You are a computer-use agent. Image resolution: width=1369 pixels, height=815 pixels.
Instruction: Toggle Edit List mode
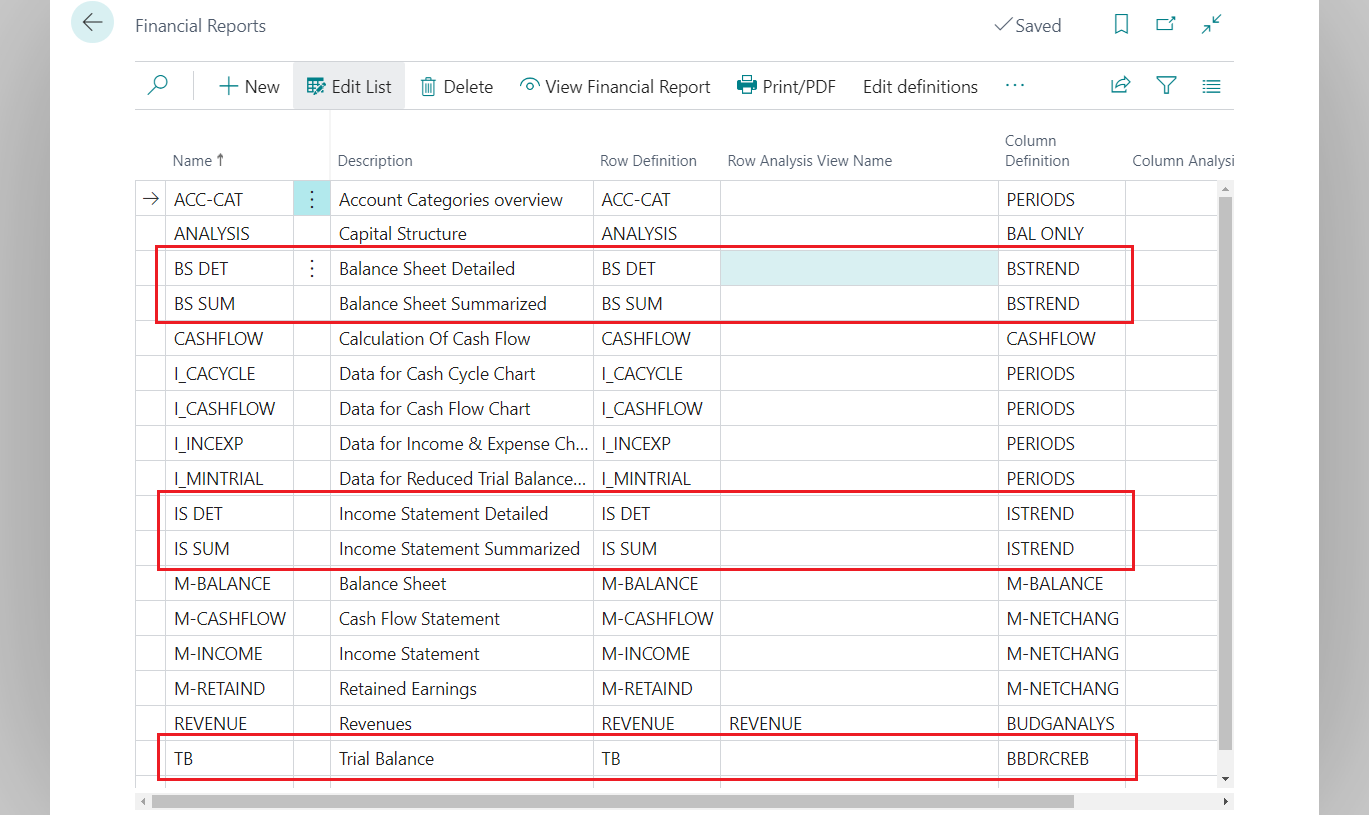(348, 86)
